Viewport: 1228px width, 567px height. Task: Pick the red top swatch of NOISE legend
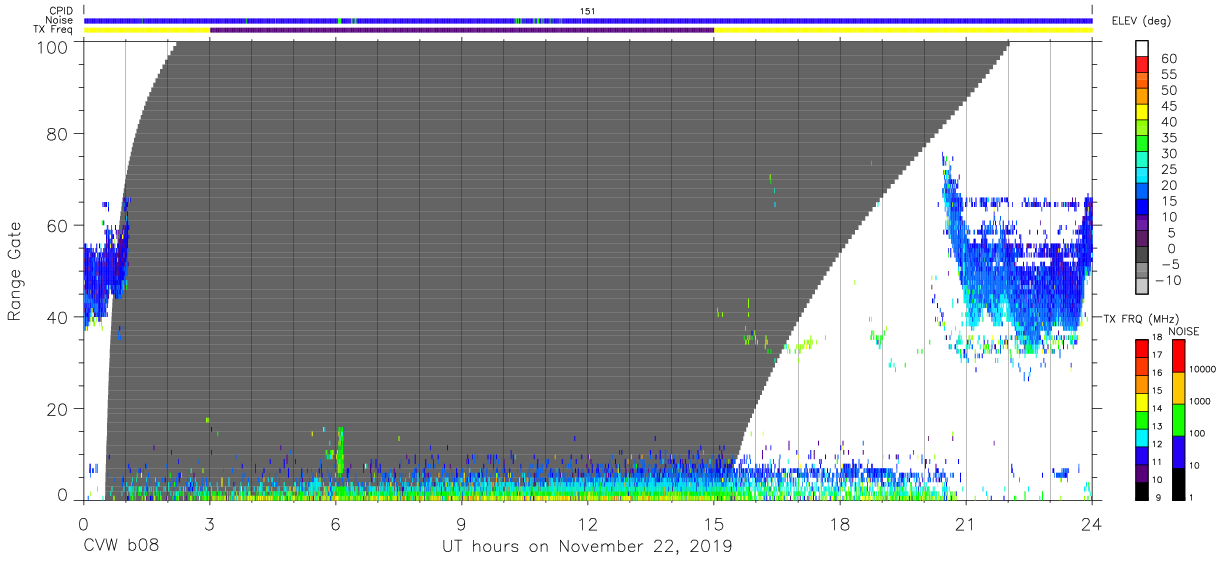(1177, 355)
